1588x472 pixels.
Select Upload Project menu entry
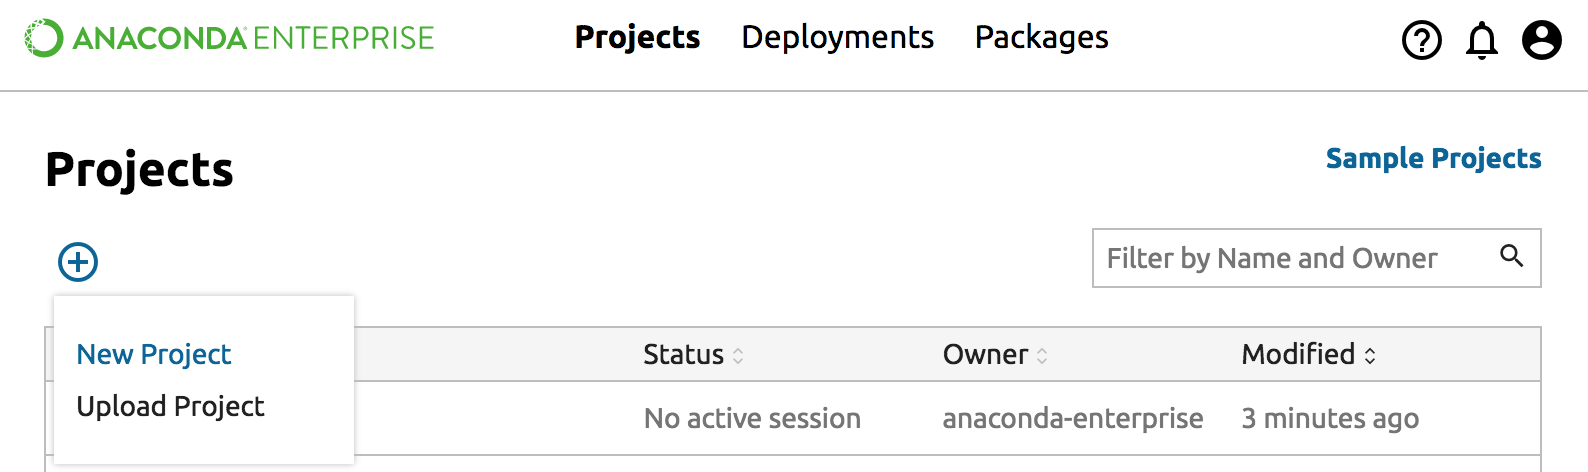tap(170, 406)
